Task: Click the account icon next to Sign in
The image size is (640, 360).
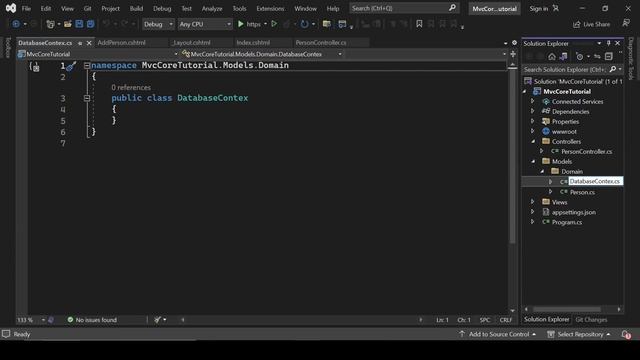Action: click(x=556, y=8)
